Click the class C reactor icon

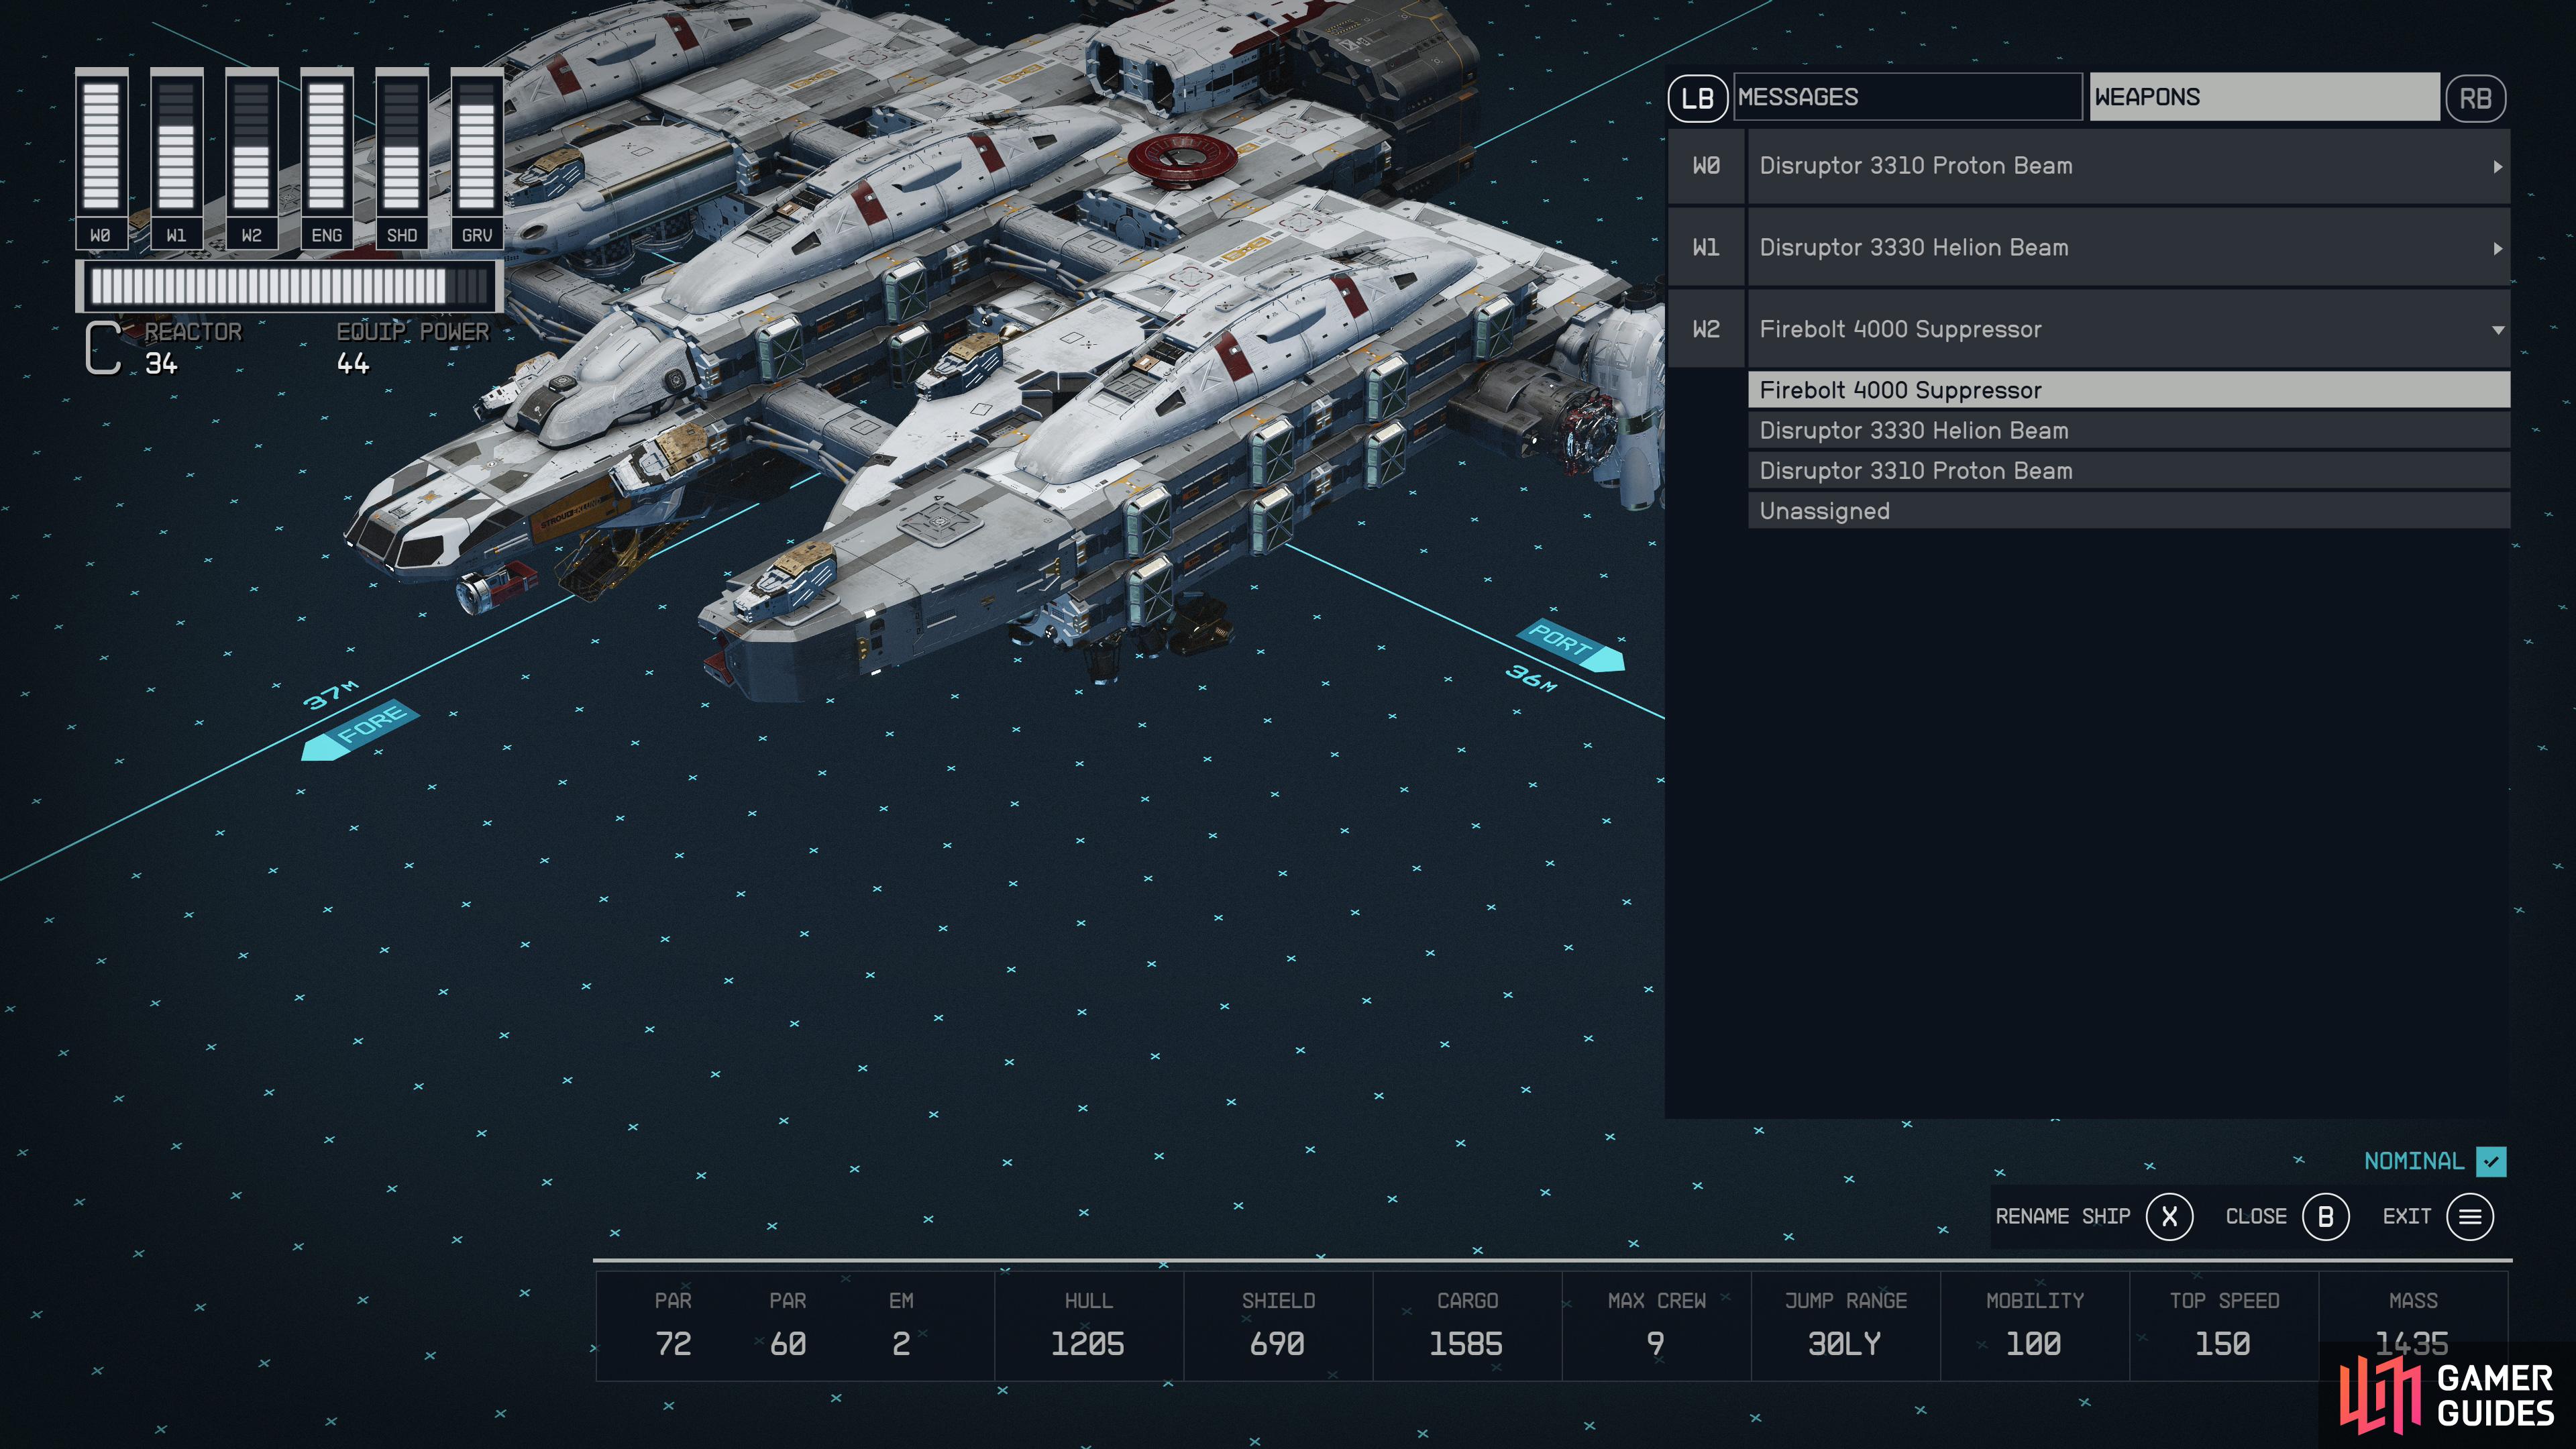[102, 348]
